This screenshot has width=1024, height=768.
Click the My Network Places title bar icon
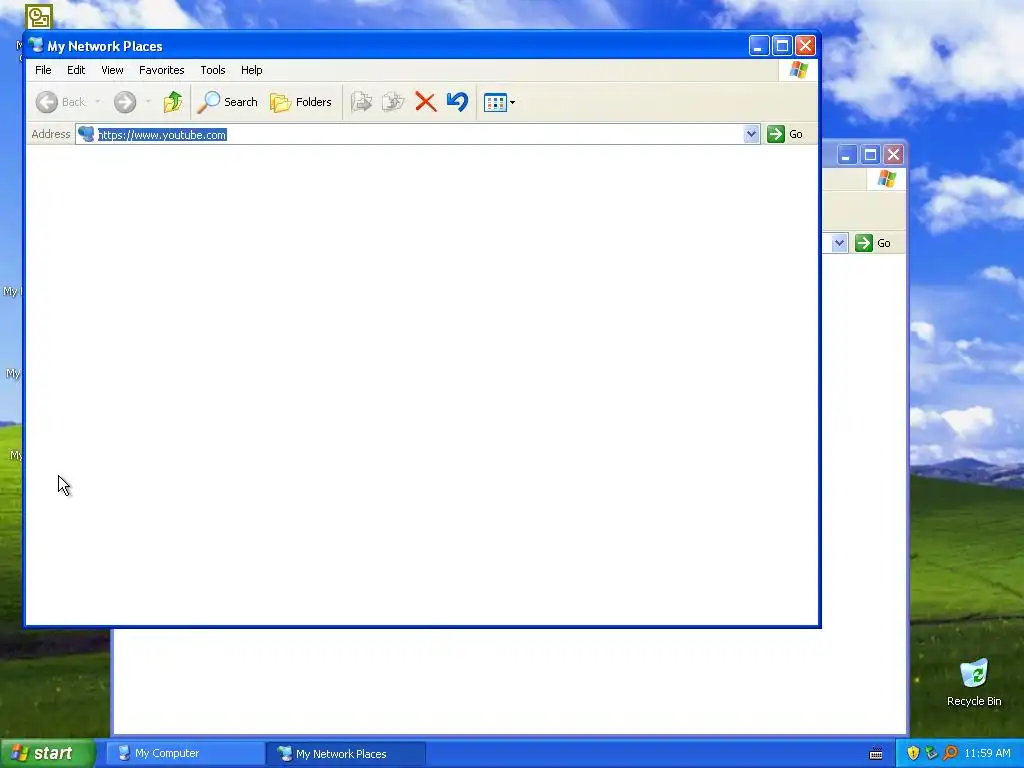coord(36,45)
